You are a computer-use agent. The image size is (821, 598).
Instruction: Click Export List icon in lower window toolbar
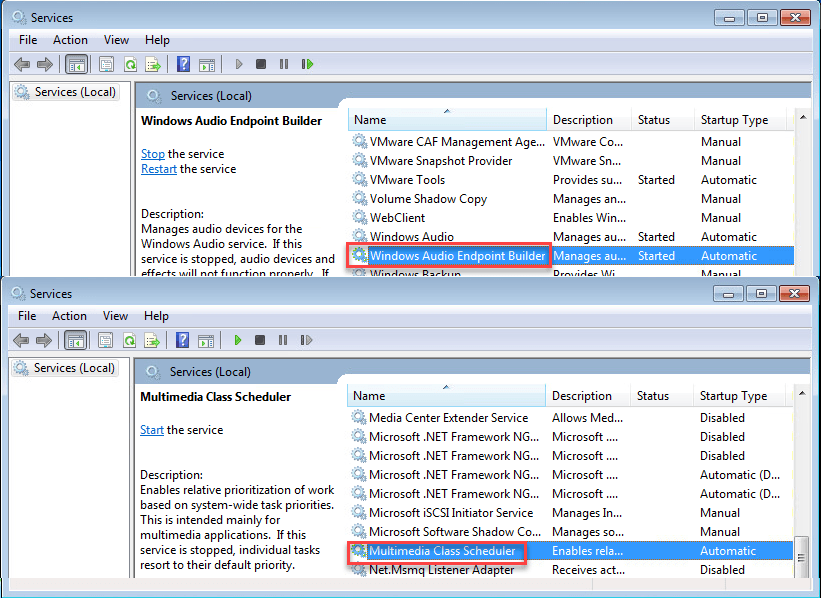point(152,340)
